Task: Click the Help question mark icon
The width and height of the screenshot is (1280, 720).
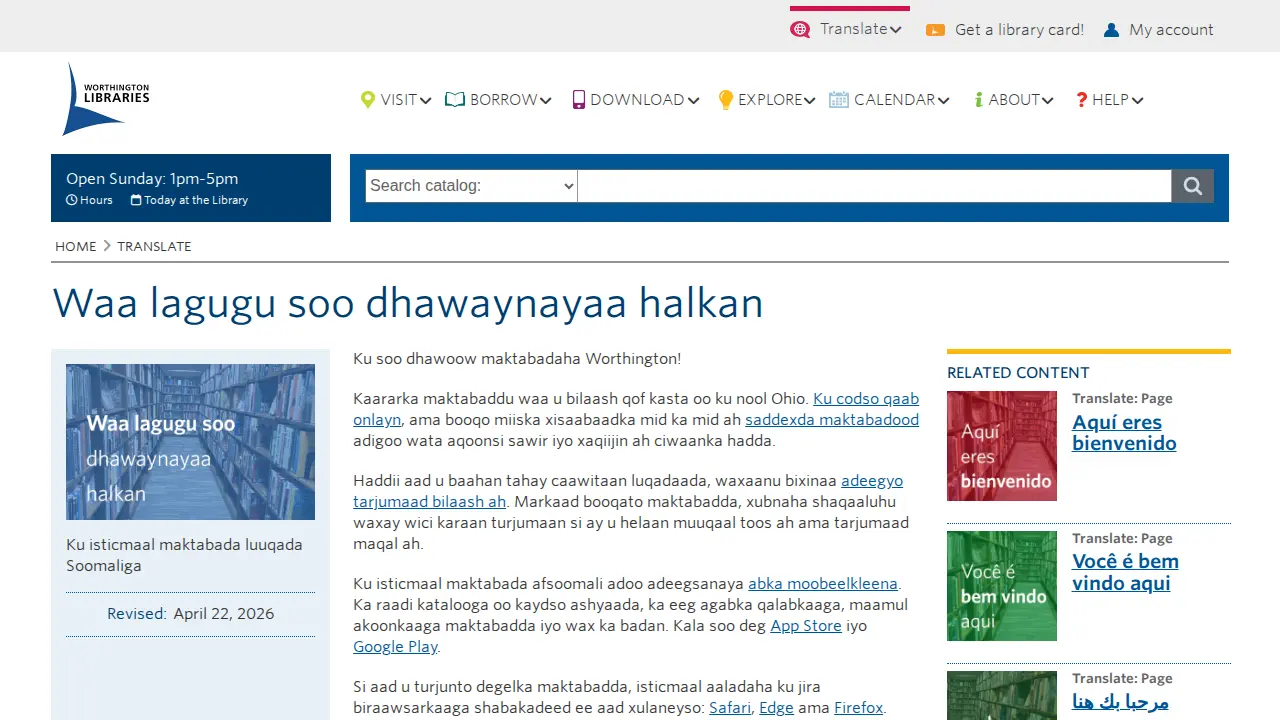Action: click(x=1081, y=100)
